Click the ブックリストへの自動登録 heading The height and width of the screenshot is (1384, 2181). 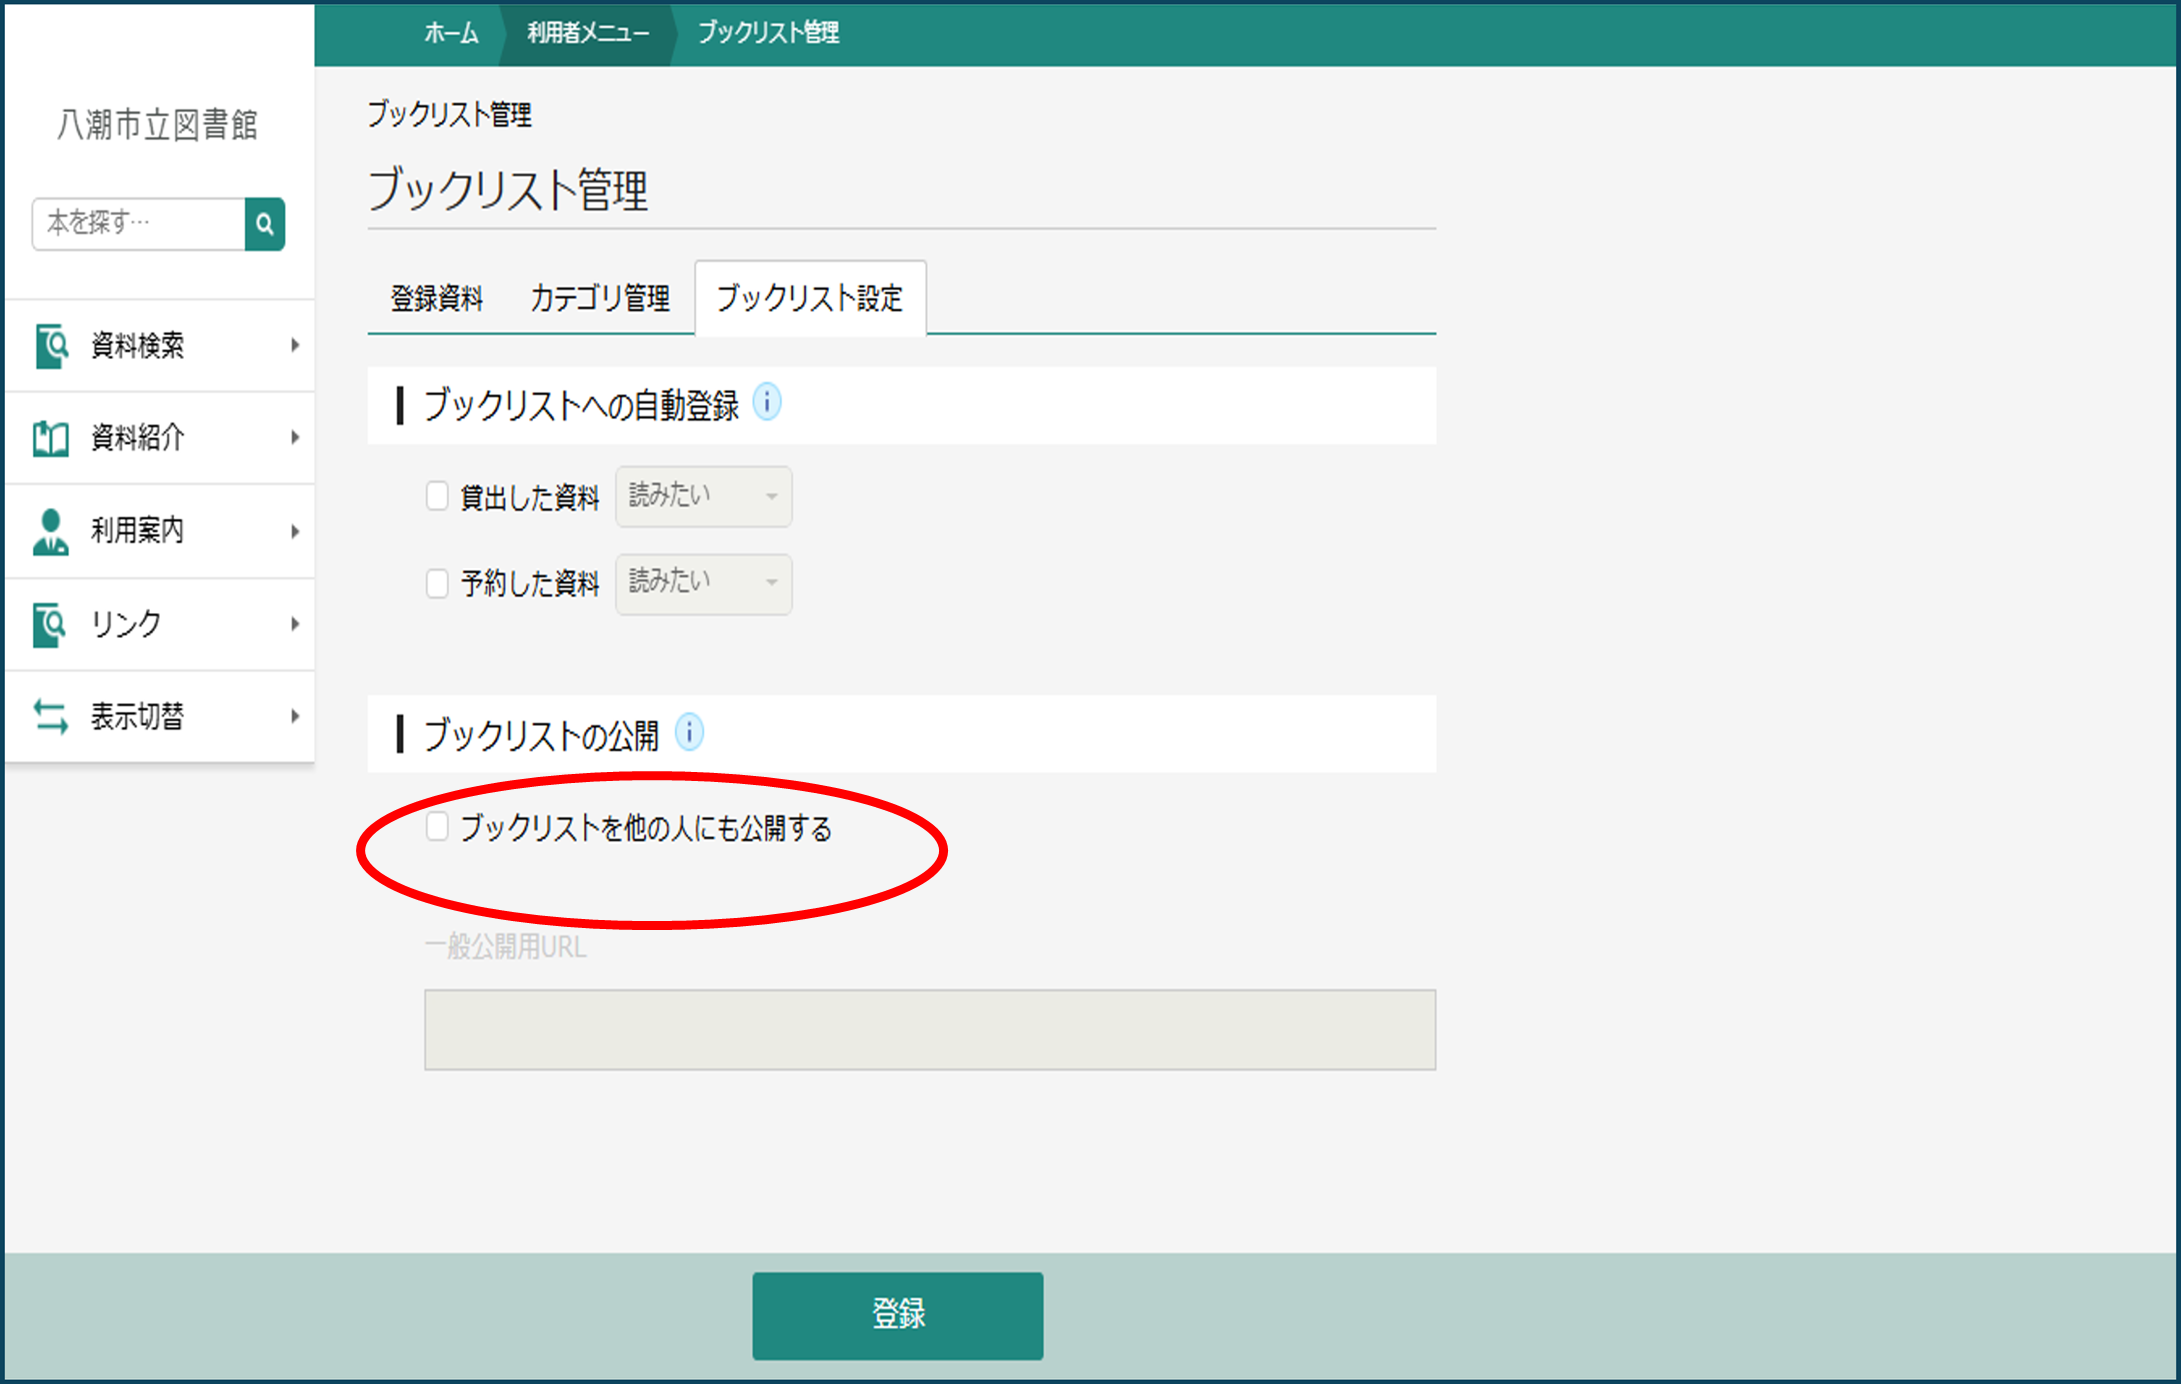coord(582,405)
